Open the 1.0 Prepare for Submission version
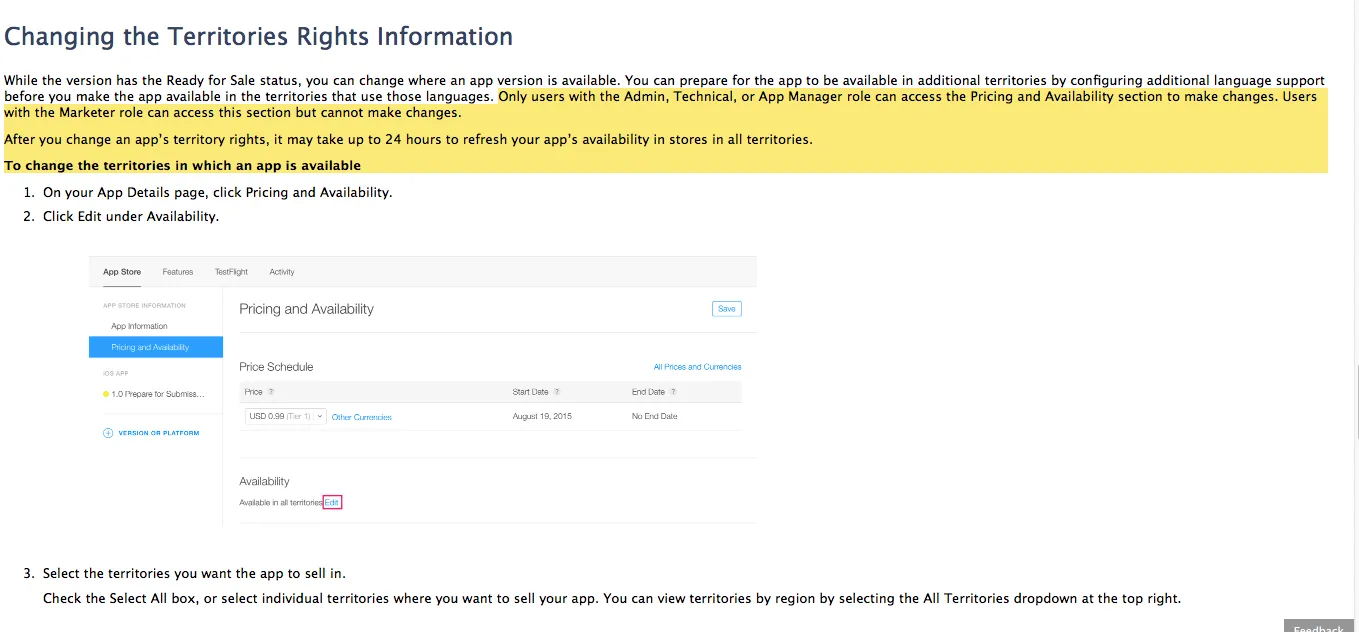Viewport: 1359px width, 632px height. click(x=158, y=394)
